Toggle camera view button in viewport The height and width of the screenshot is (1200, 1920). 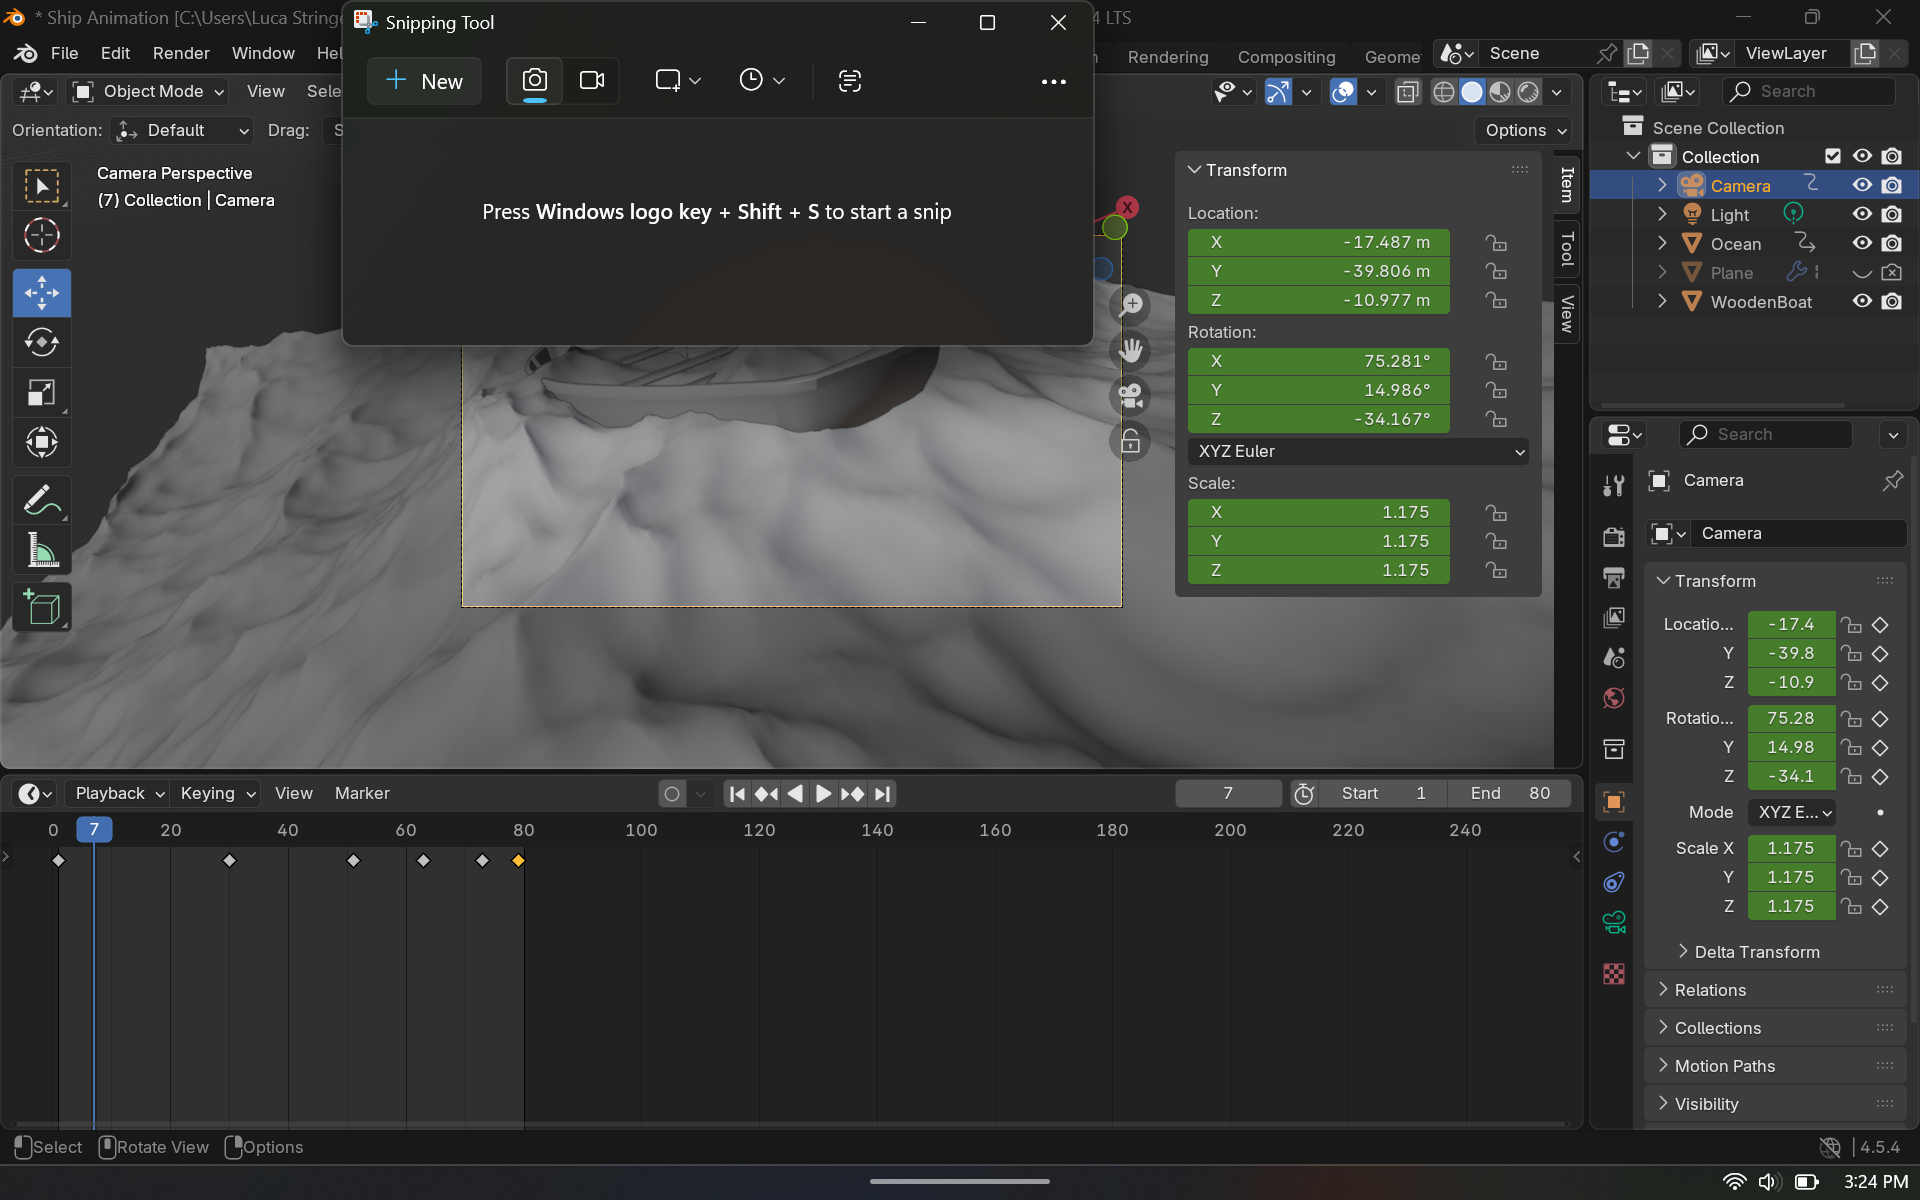[x=1130, y=396]
